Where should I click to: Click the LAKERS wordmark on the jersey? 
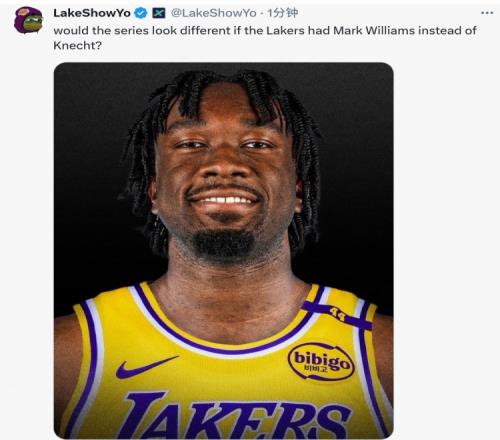234,415
